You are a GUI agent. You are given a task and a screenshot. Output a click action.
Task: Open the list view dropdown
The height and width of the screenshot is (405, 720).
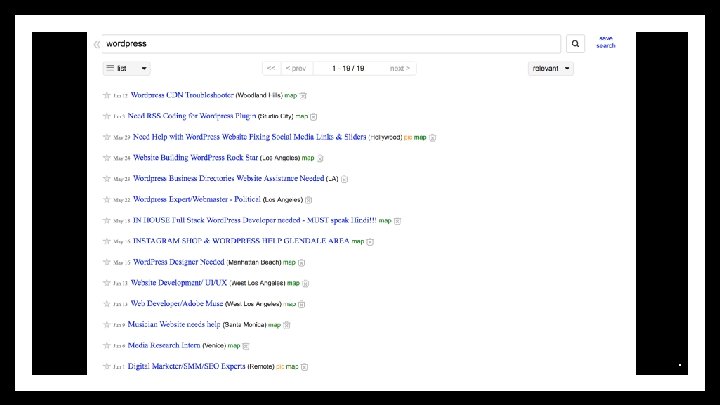[x=126, y=68]
